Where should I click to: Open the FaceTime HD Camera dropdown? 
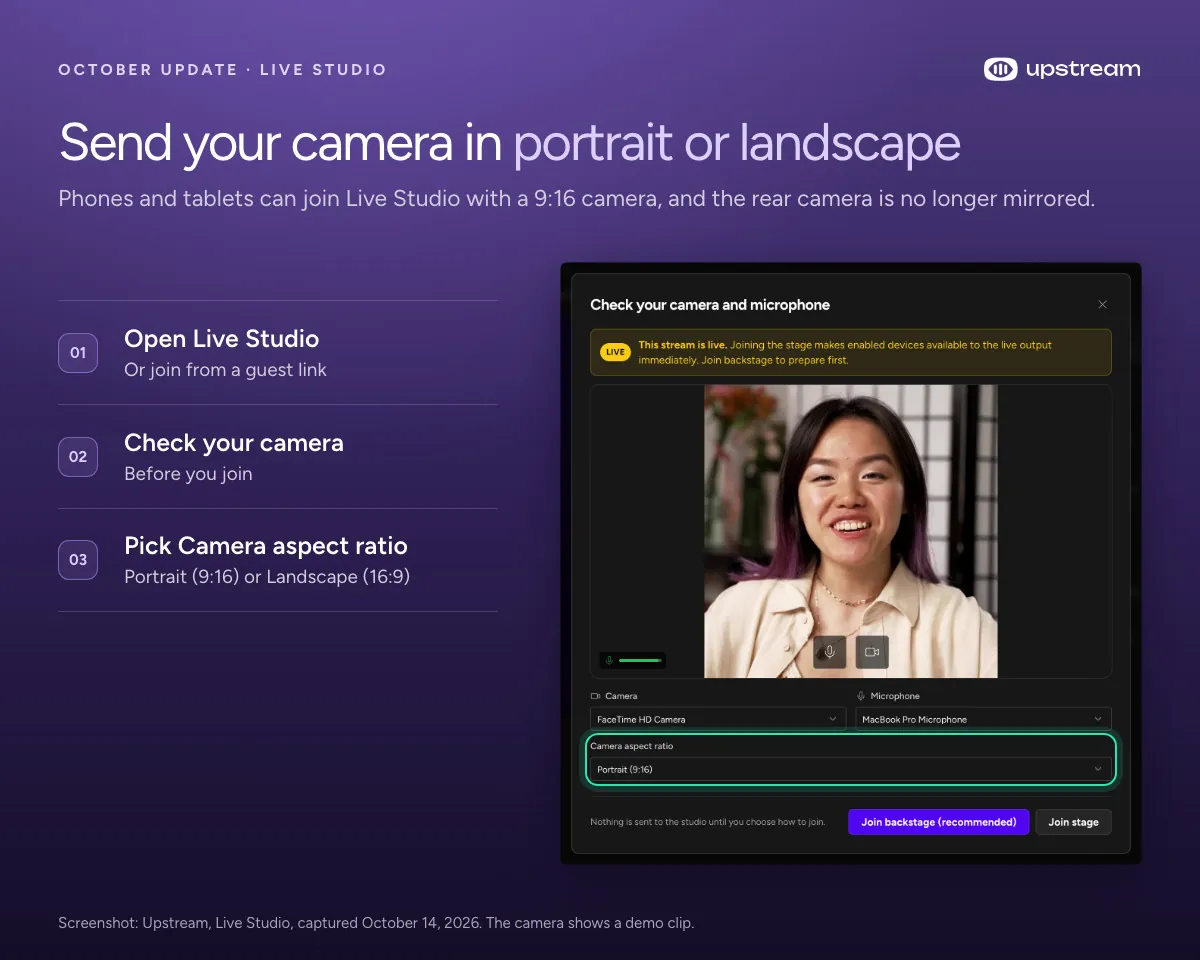click(718, 719)
